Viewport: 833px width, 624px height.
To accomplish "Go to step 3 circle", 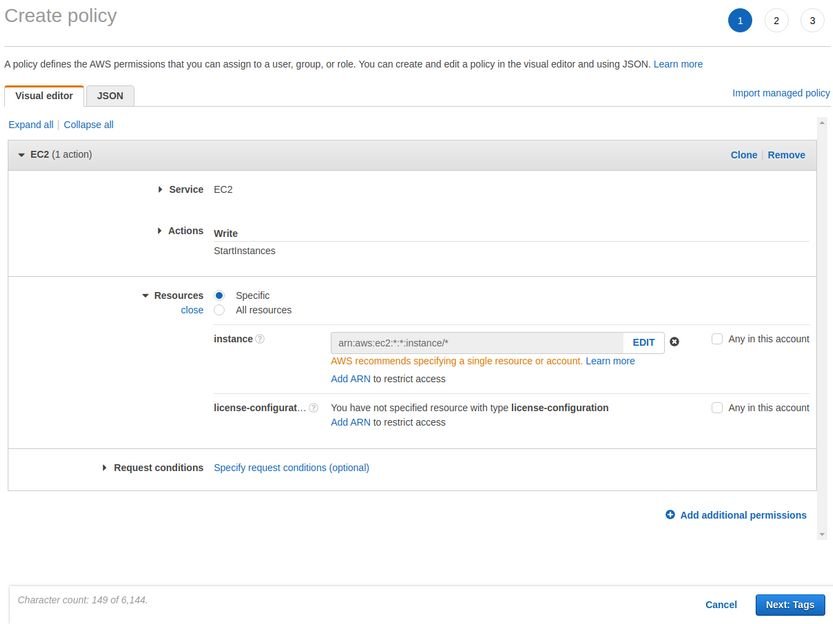I will (812, 21).
